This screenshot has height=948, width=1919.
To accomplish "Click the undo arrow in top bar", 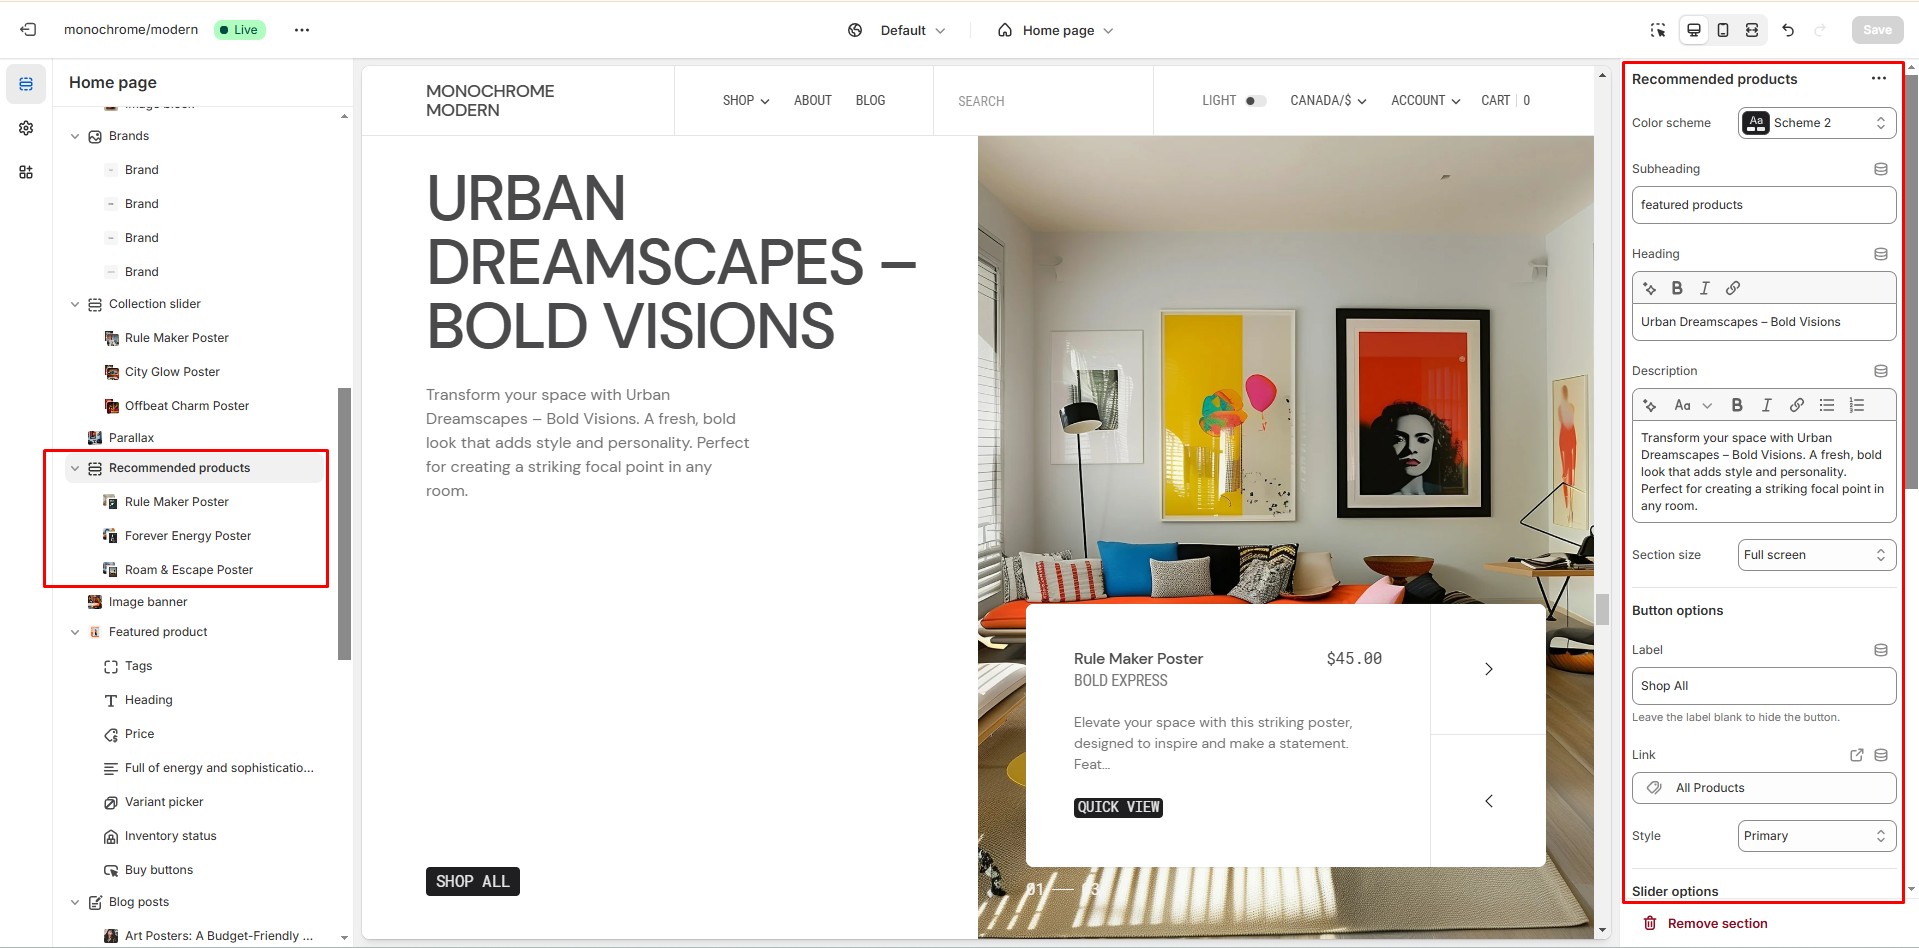I will [1788, 30].
